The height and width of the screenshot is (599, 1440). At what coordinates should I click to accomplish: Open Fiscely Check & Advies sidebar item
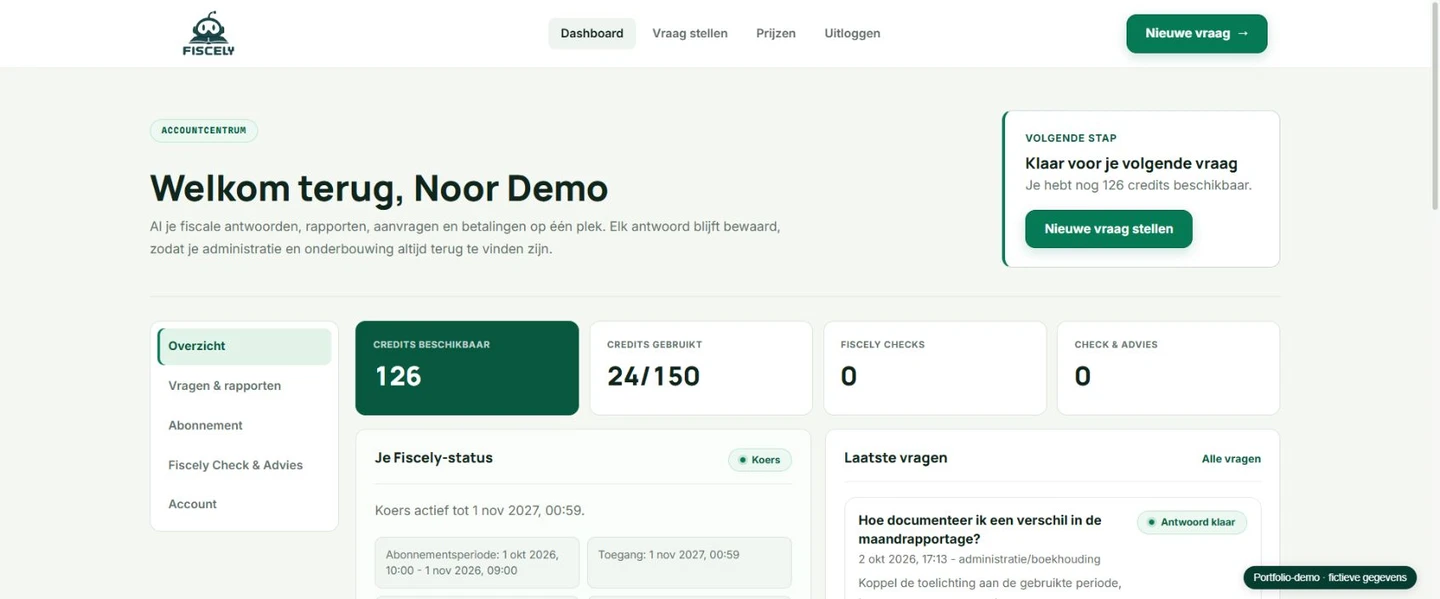(x=245, y=465)
